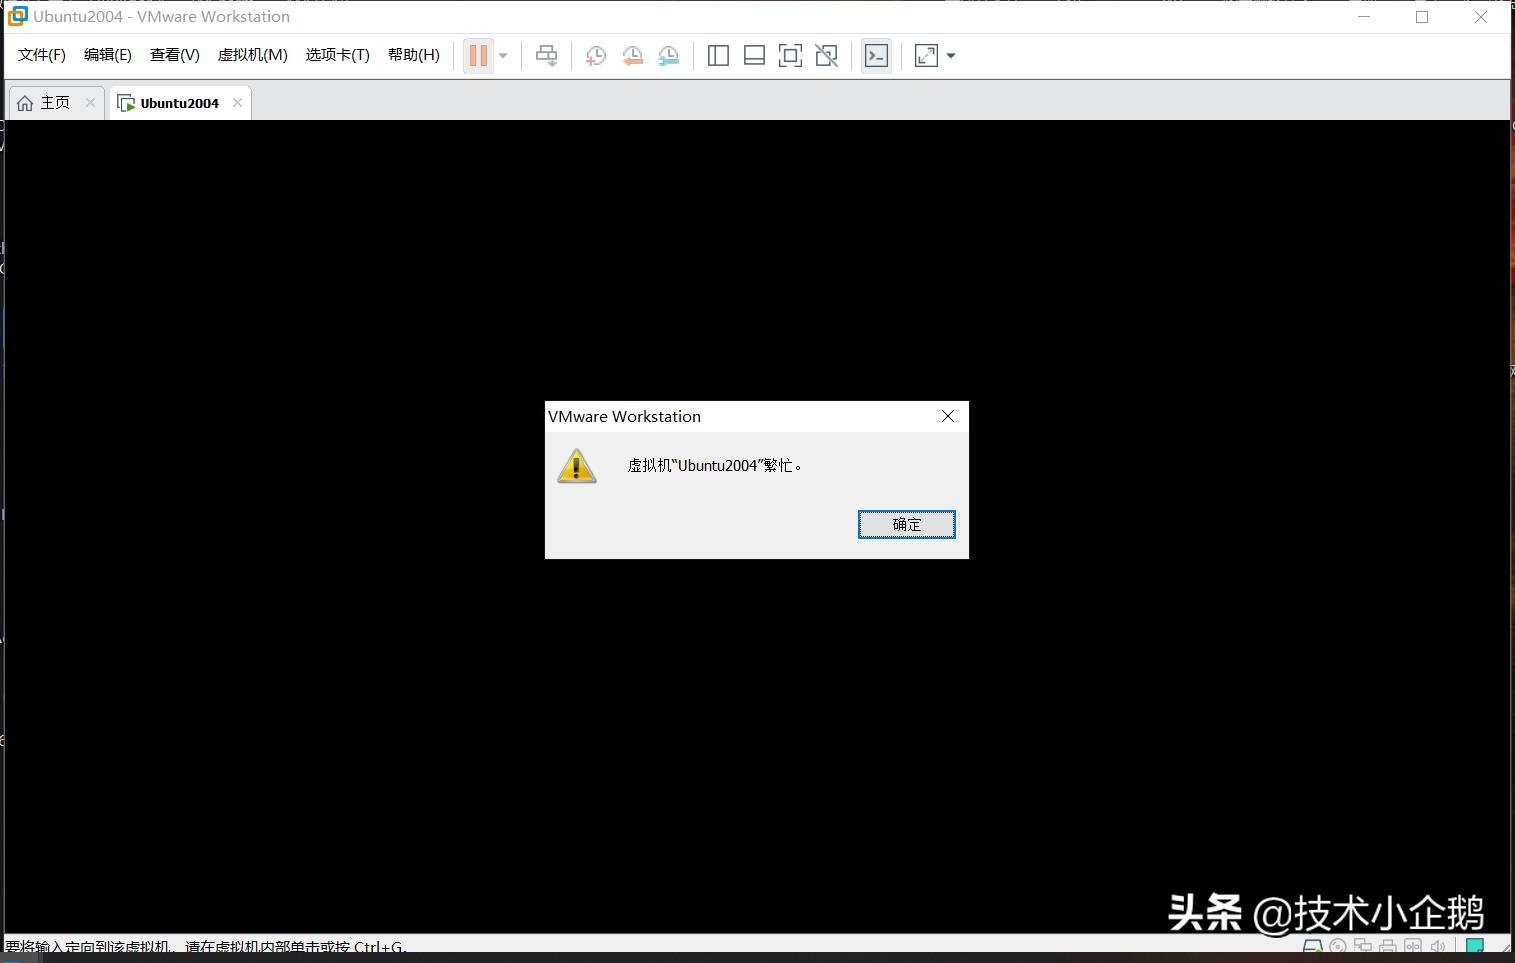This screenshot has width=1515, height=963.
Task: Click the sound card status icon
Action: pyautogui.click(x=1437, y=948)
